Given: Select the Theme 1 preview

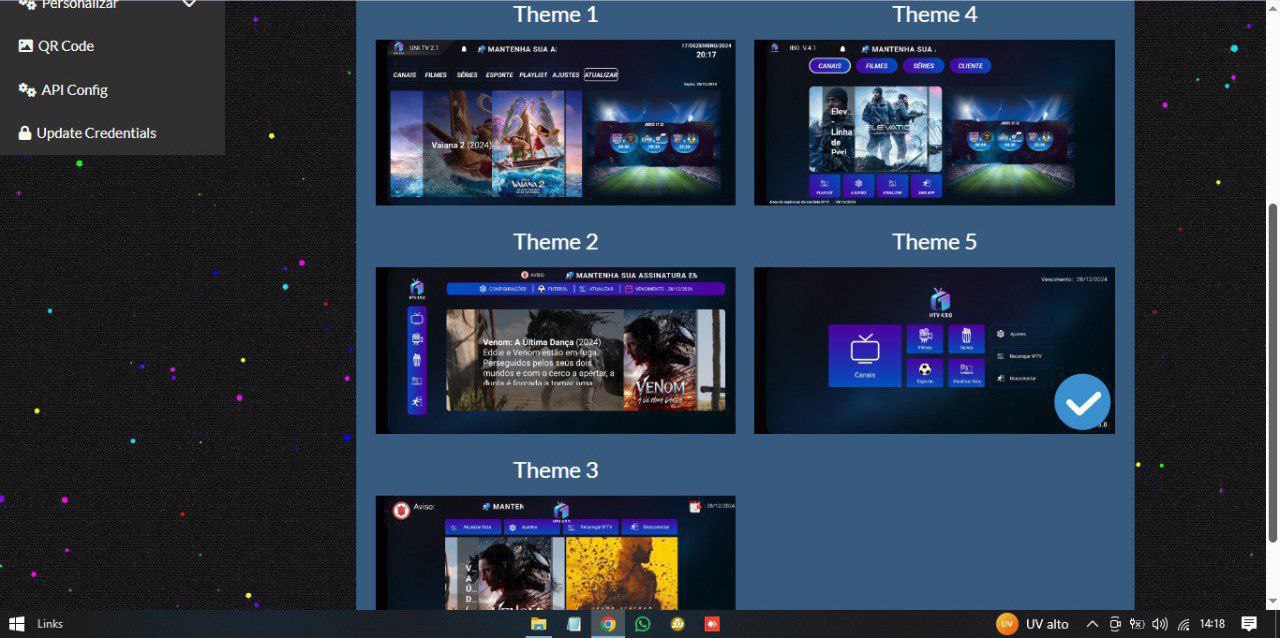Looking at the screenshot, I should coord(555,122).
